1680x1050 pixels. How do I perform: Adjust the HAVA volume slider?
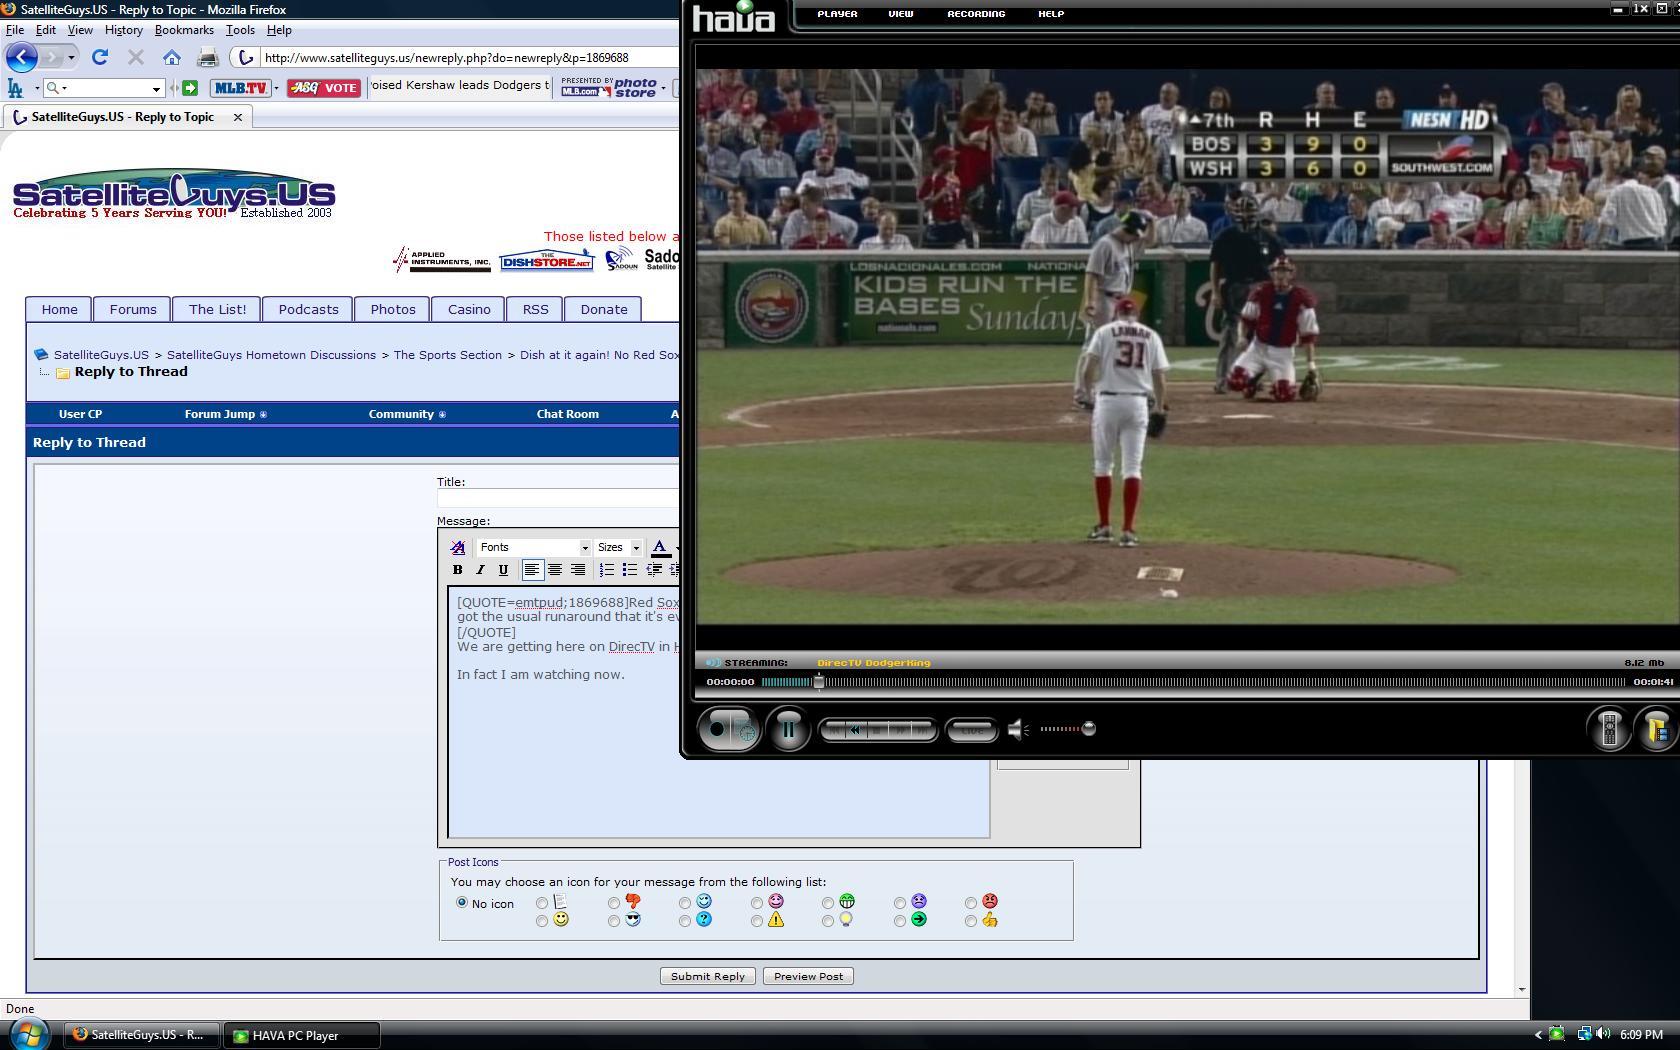(x=1088, y=729)
